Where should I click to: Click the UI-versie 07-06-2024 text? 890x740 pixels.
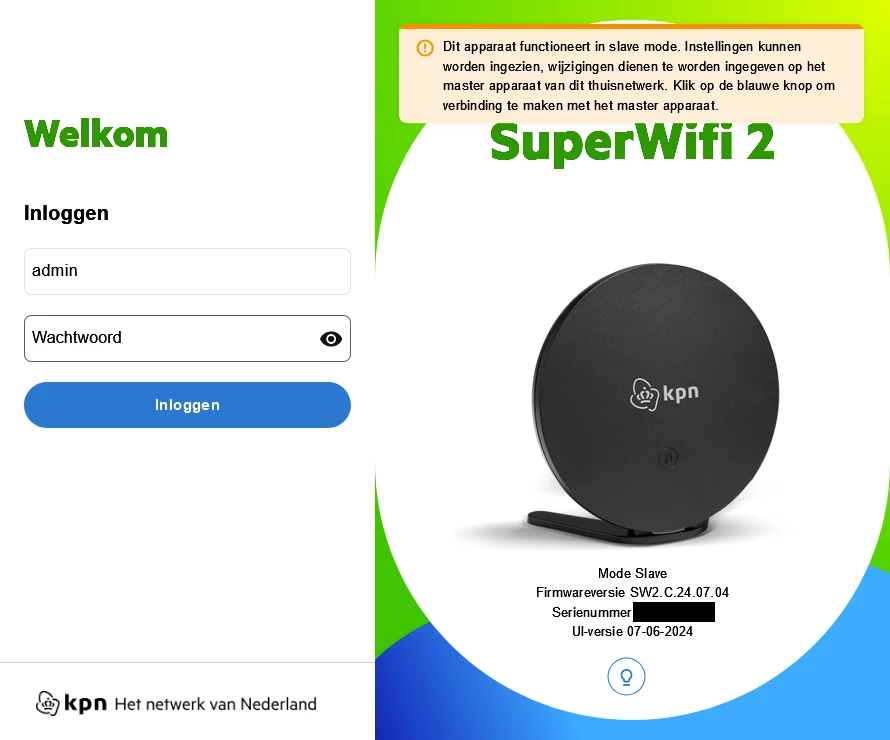pyautogui.click(x=632, y=632)
